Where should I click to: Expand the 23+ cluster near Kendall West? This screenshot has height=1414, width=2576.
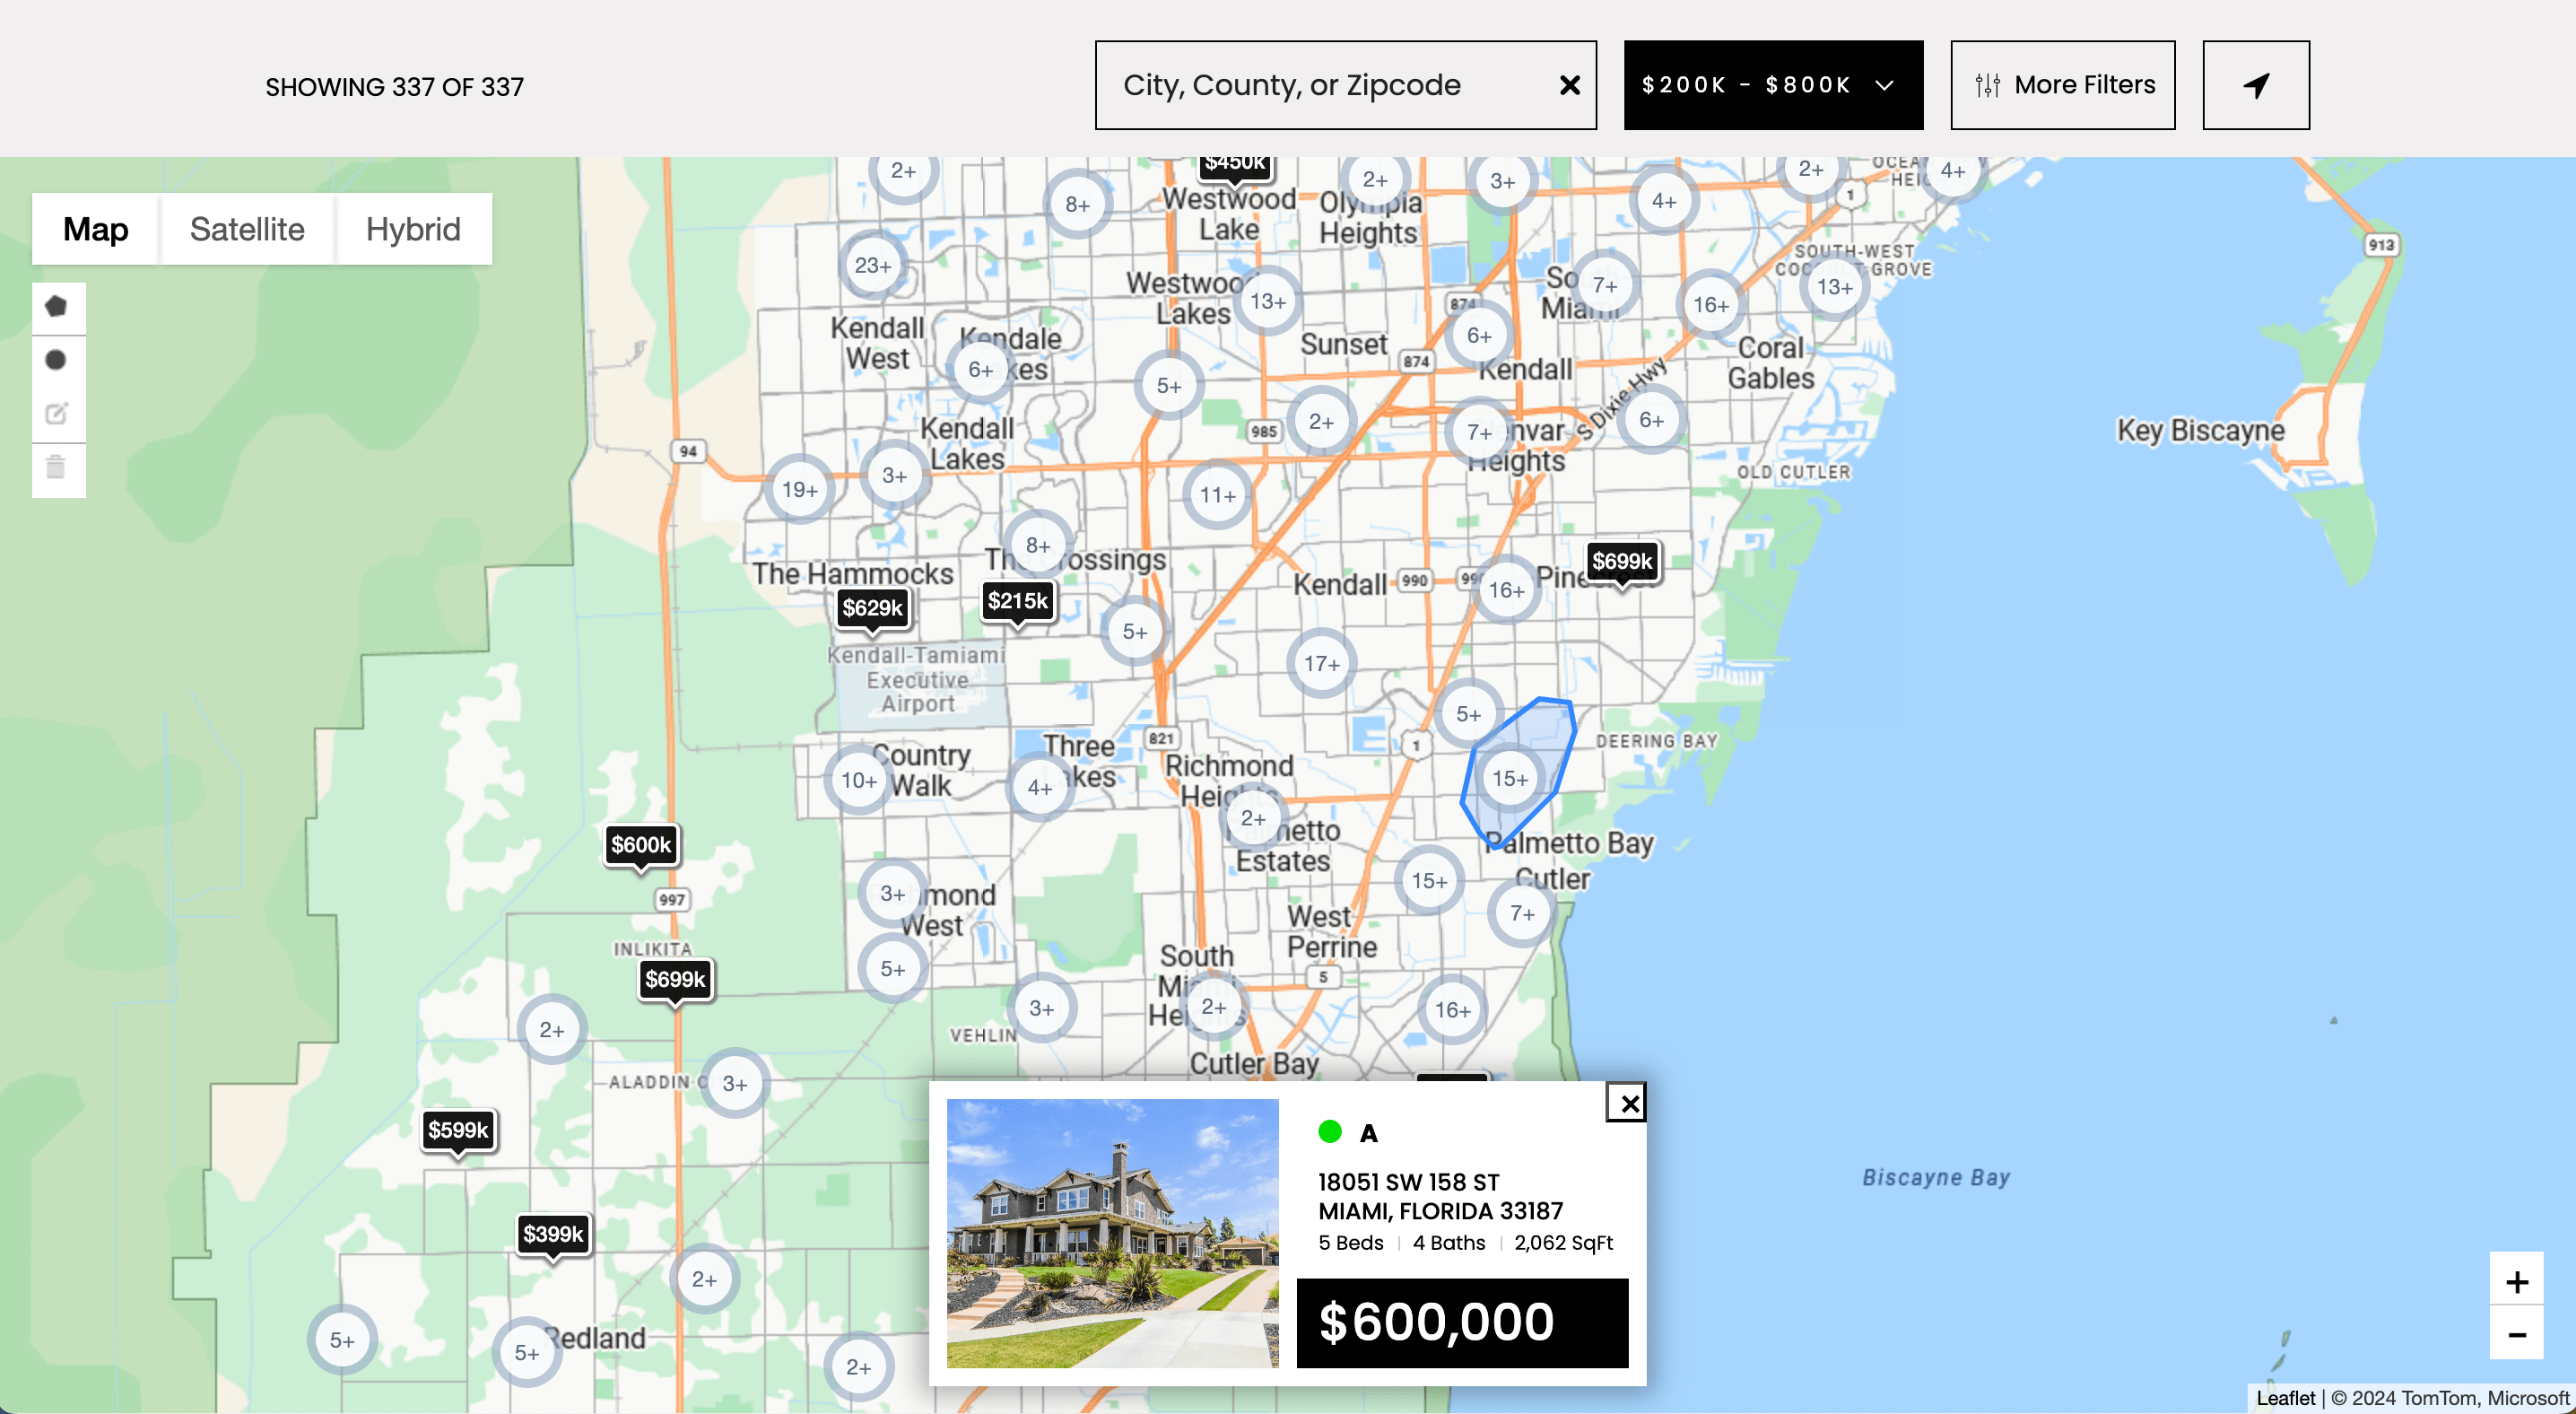[872, 266]
